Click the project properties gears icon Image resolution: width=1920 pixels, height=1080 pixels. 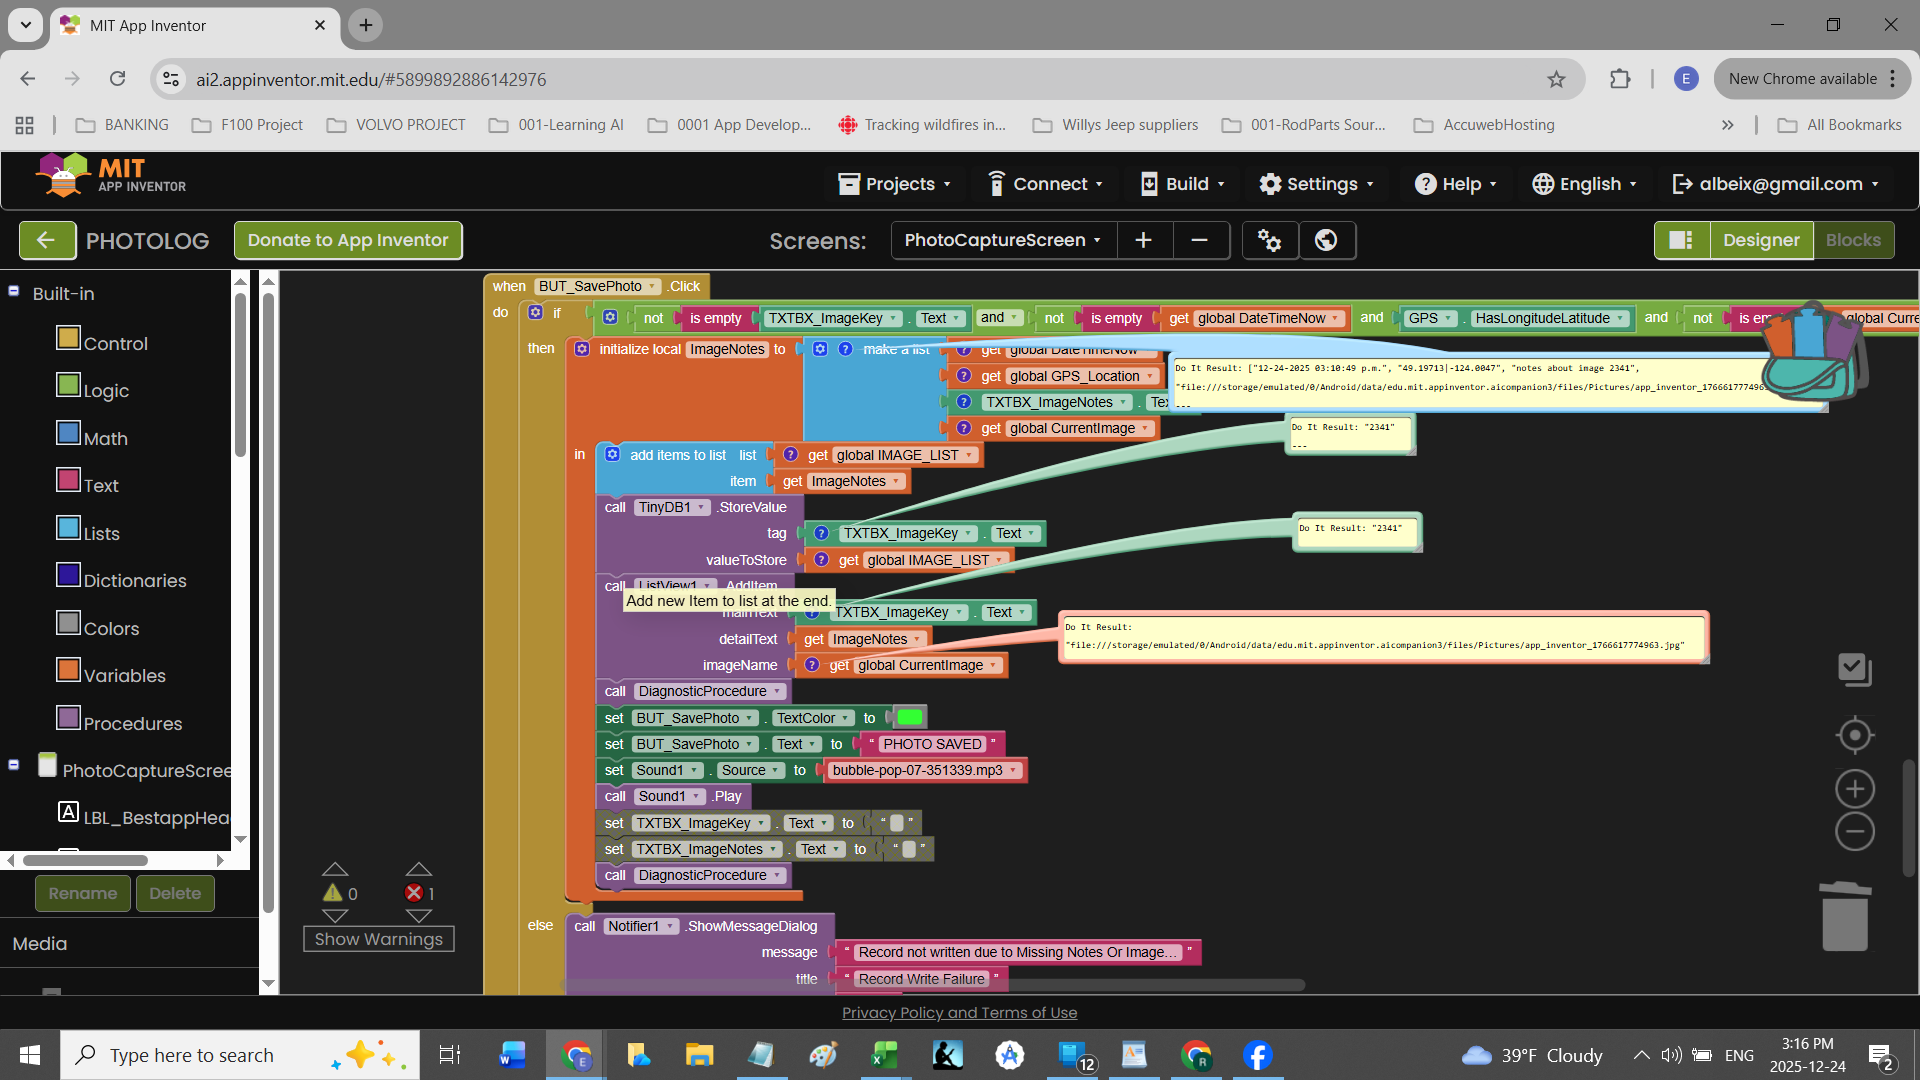(1269, 240)
